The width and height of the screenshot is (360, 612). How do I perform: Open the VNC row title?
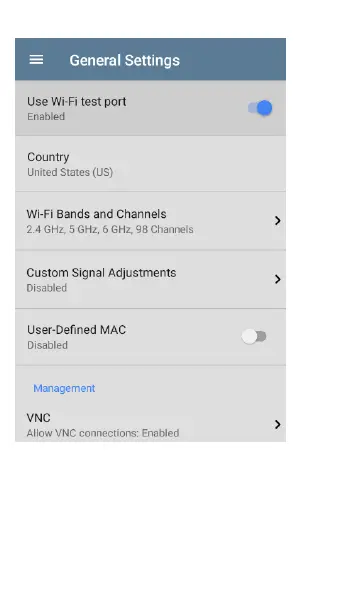38,418
